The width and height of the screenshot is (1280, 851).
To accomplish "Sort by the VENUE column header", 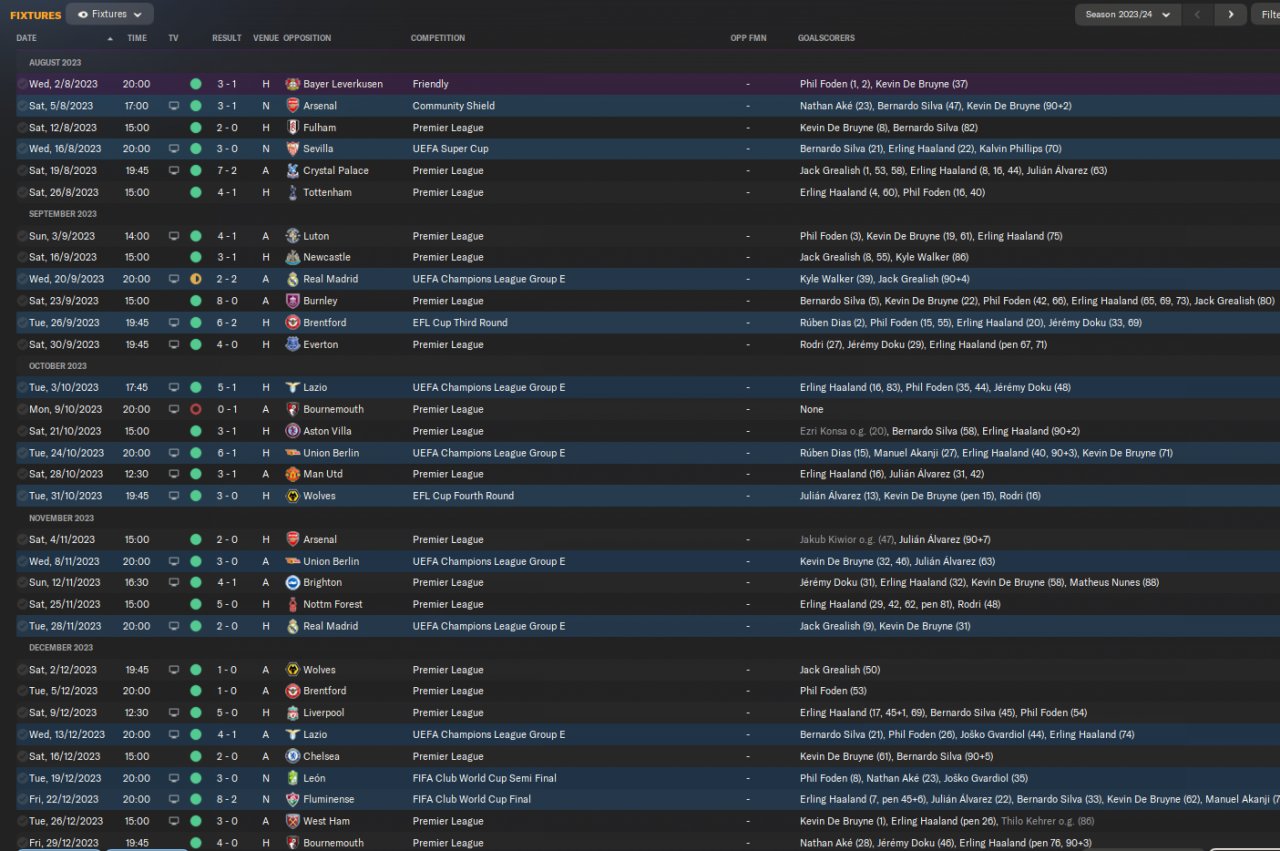I will (x=266, y=38).
